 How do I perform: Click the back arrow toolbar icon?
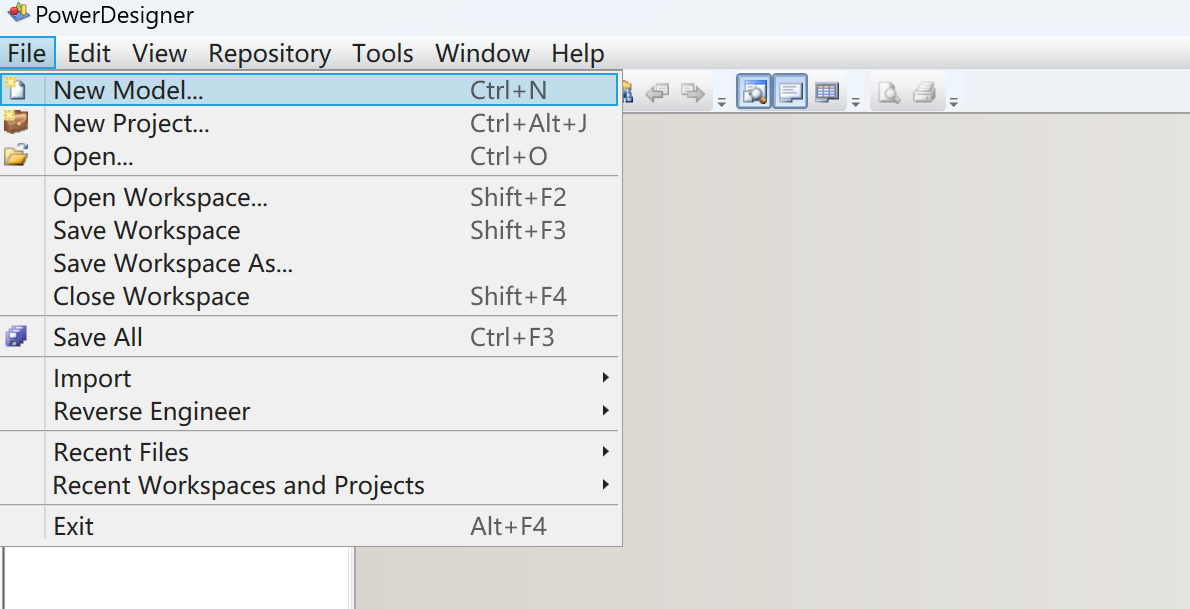tap(657, 93)
